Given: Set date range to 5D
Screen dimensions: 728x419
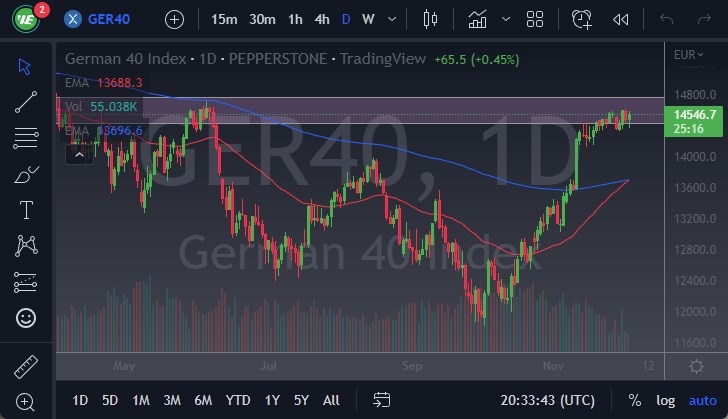Looking at the screenshot, I should click(110, 400).
